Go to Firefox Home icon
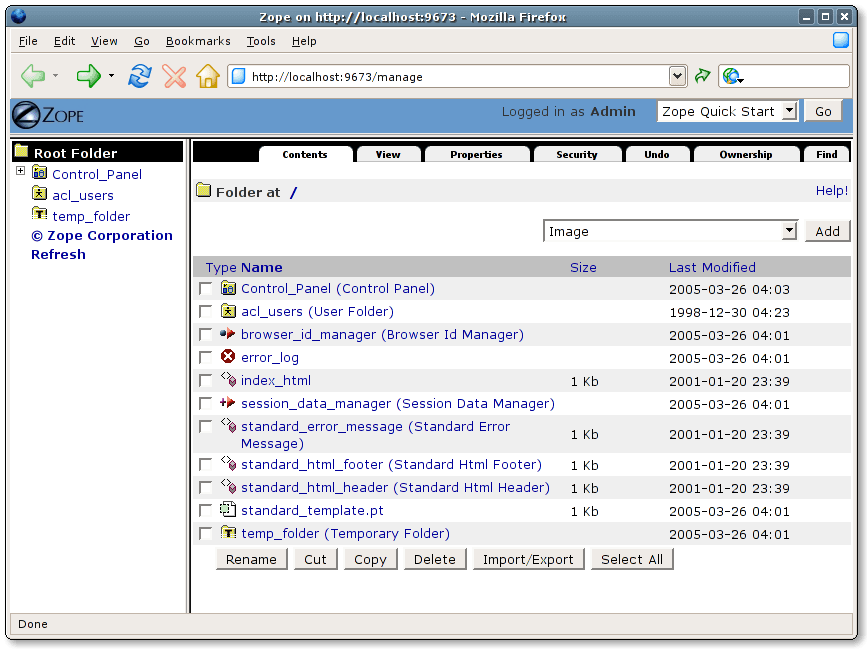The image size is (867, 649). [x=208, y=76]
